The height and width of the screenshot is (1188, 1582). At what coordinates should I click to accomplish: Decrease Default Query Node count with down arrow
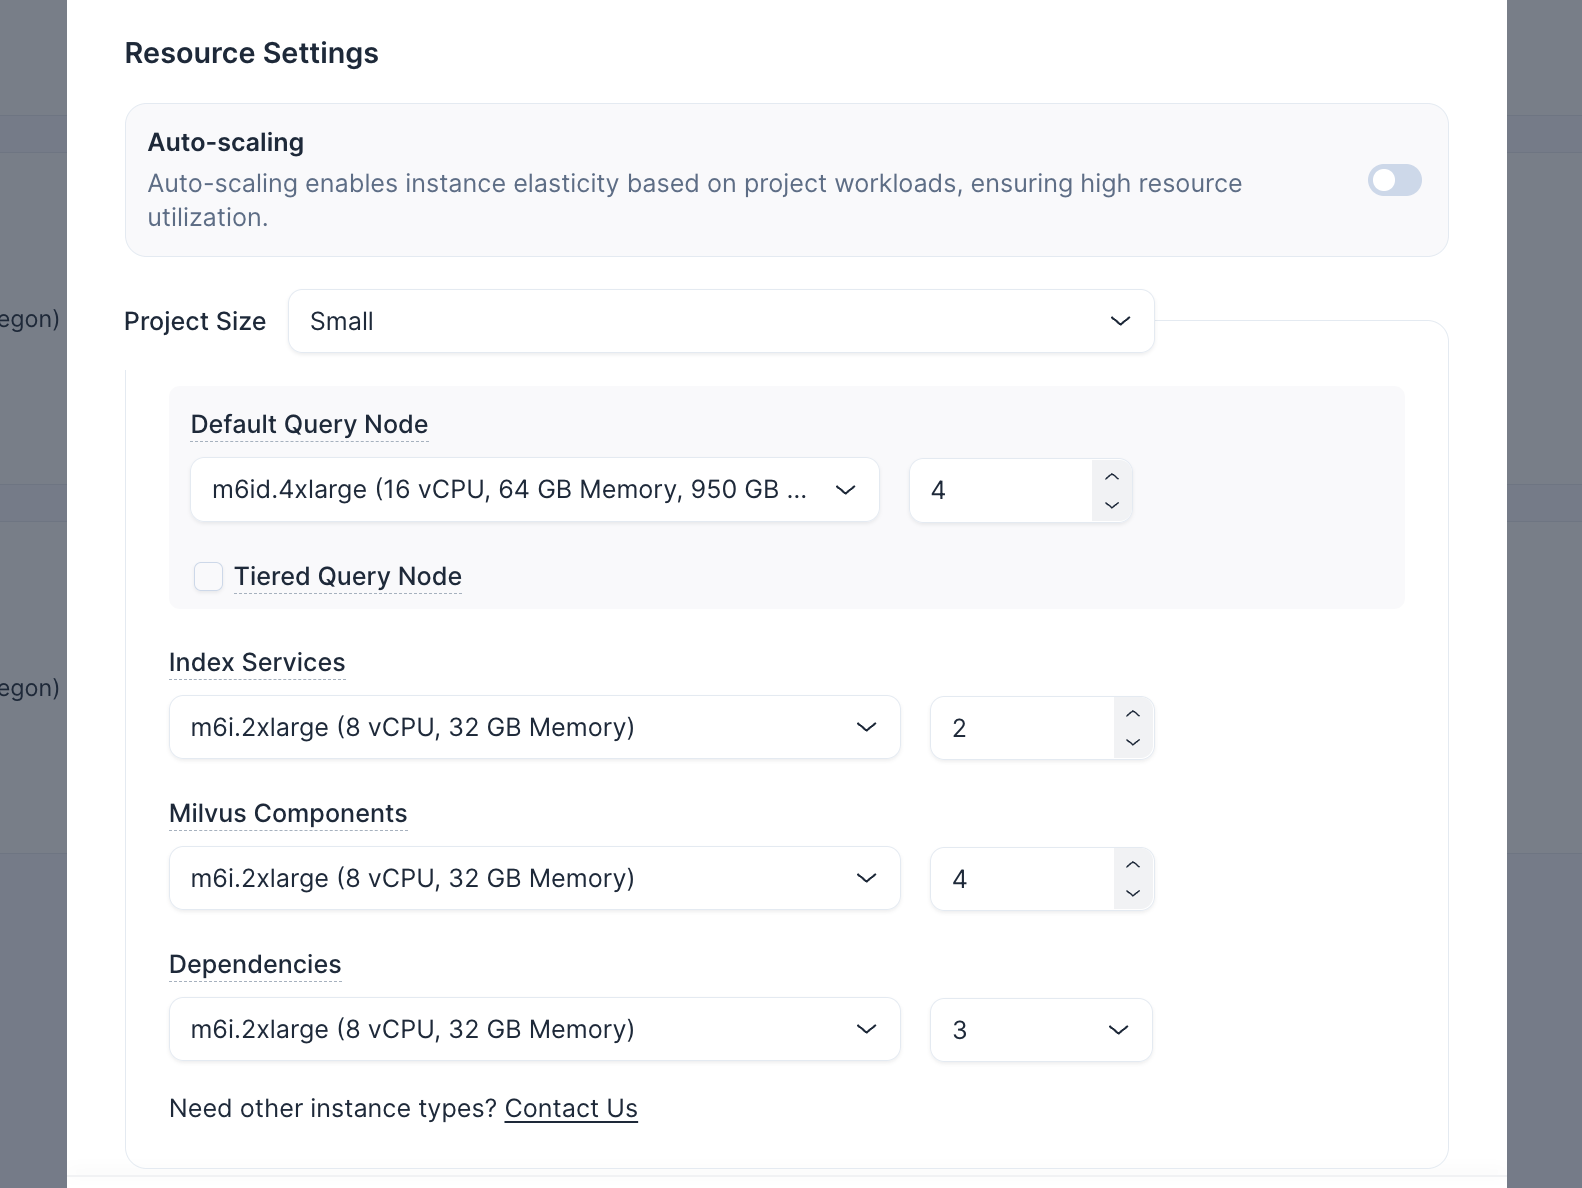click(x=1112, y=505)
